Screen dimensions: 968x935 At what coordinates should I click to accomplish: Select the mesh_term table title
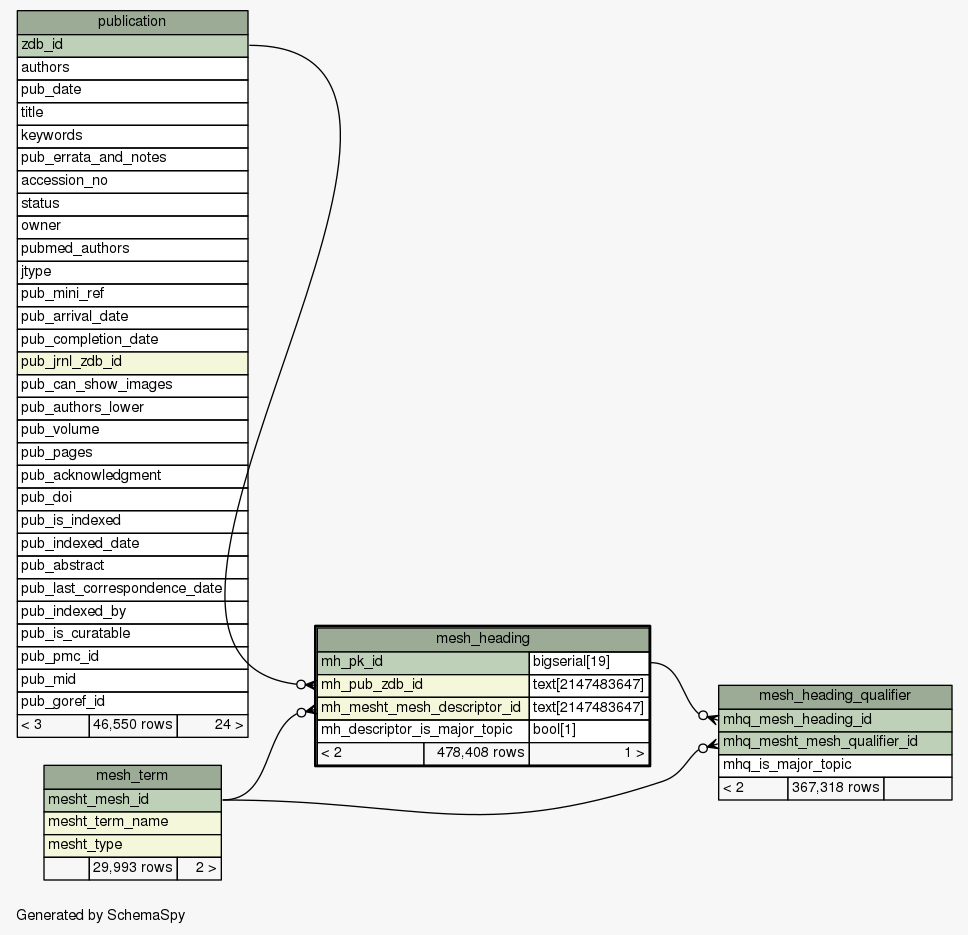(132, 776)
